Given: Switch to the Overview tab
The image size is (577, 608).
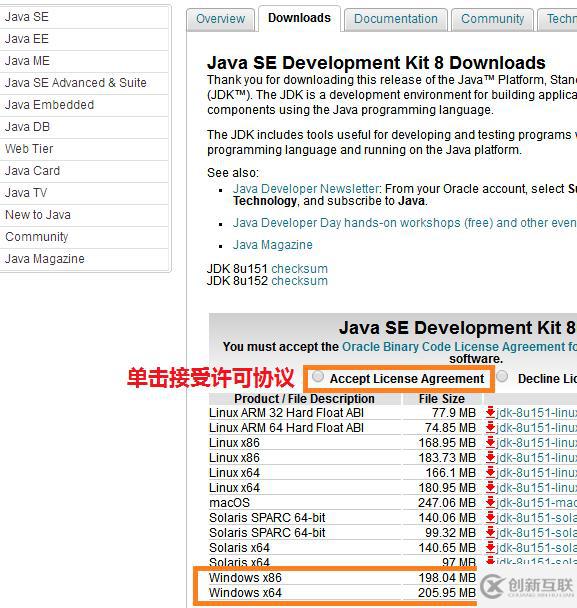Looking at the screenshot, I should tap(221, 19).
